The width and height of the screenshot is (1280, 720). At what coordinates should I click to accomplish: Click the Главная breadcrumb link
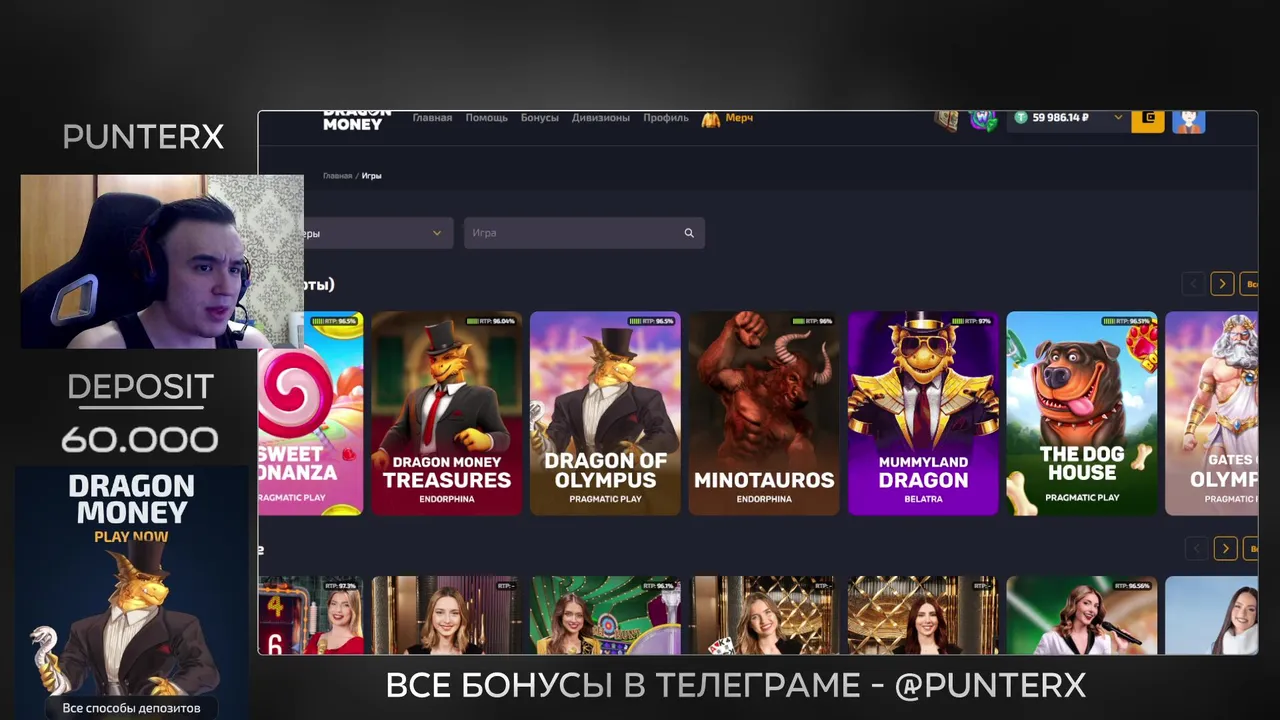coord(337,176)
